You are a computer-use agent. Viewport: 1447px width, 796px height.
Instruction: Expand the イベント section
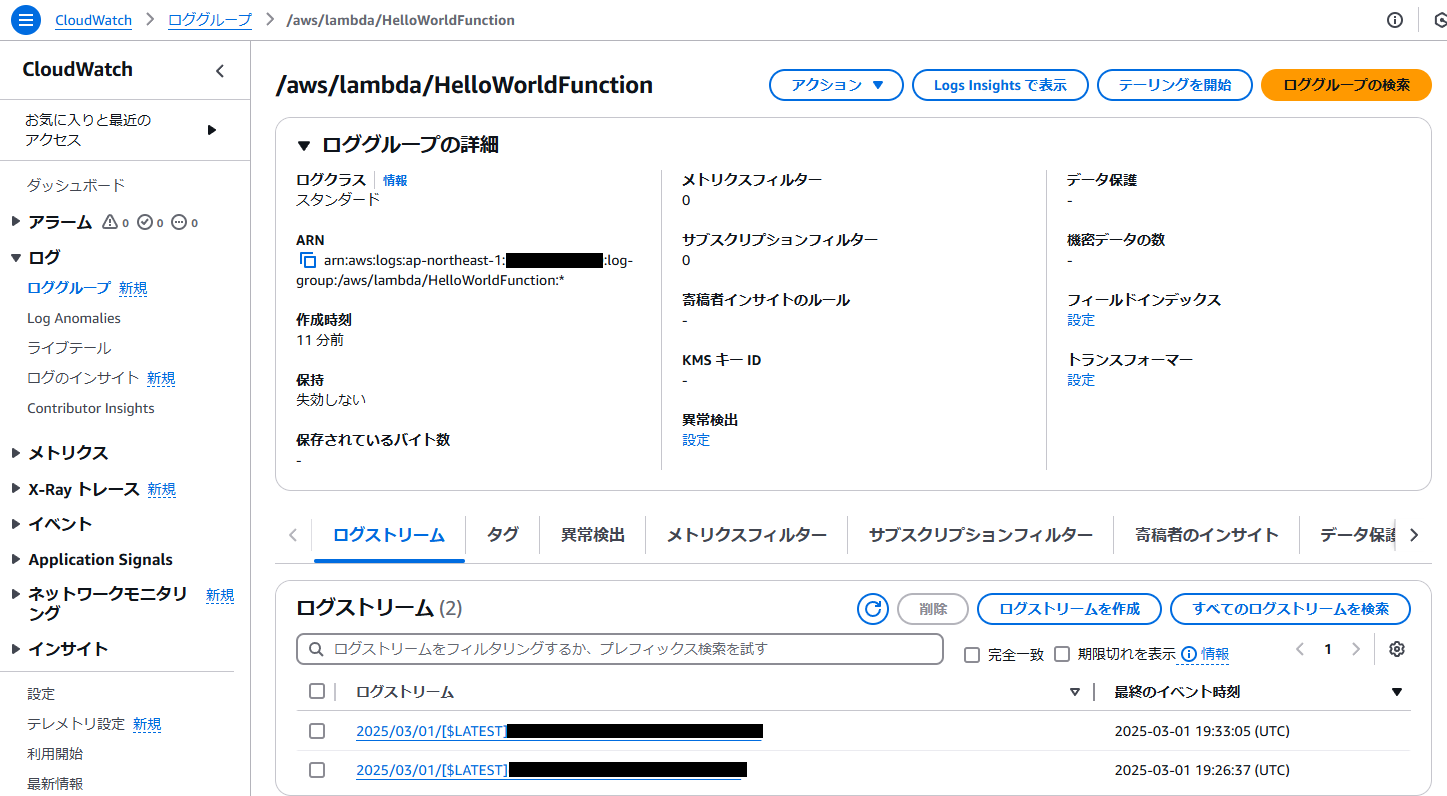tap(15, 524)
